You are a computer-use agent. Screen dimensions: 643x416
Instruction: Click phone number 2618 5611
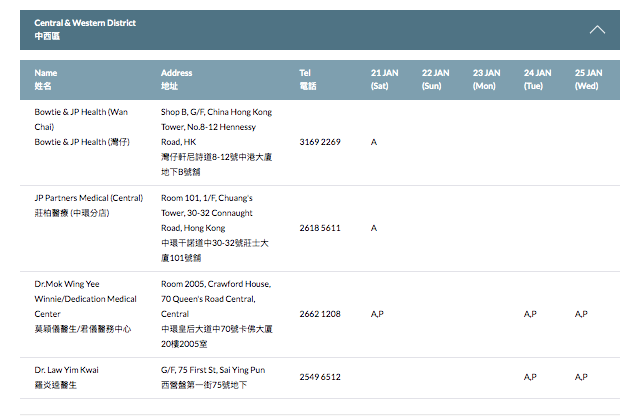pos(320,228)
